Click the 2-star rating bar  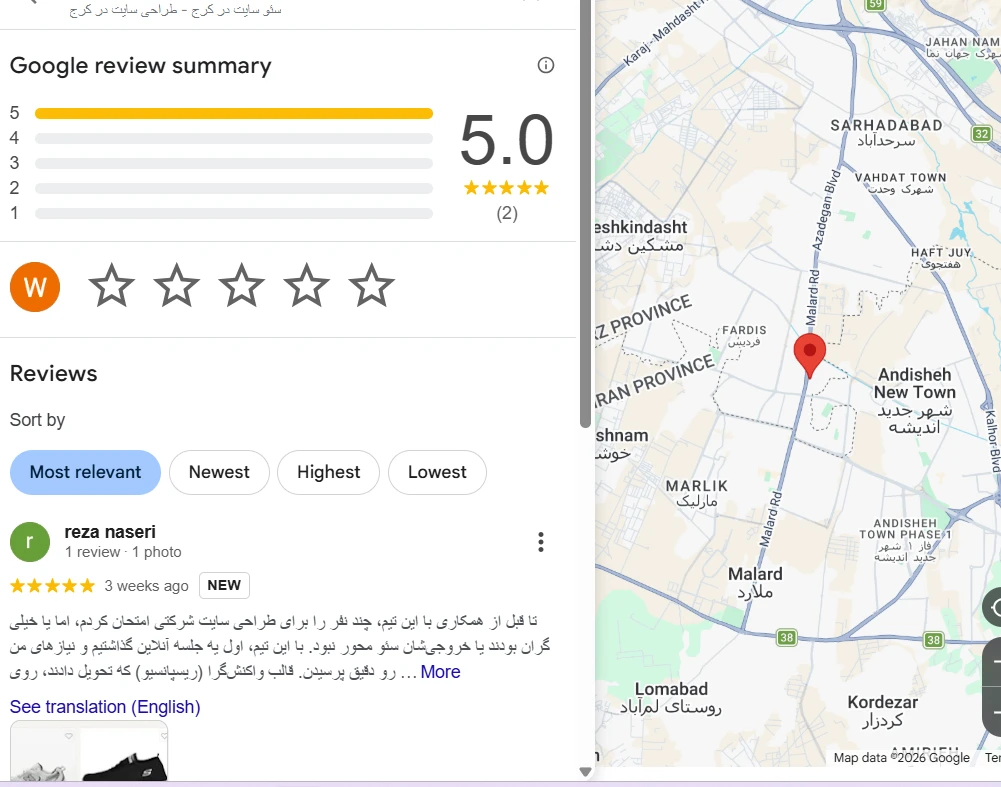(234, 188)
